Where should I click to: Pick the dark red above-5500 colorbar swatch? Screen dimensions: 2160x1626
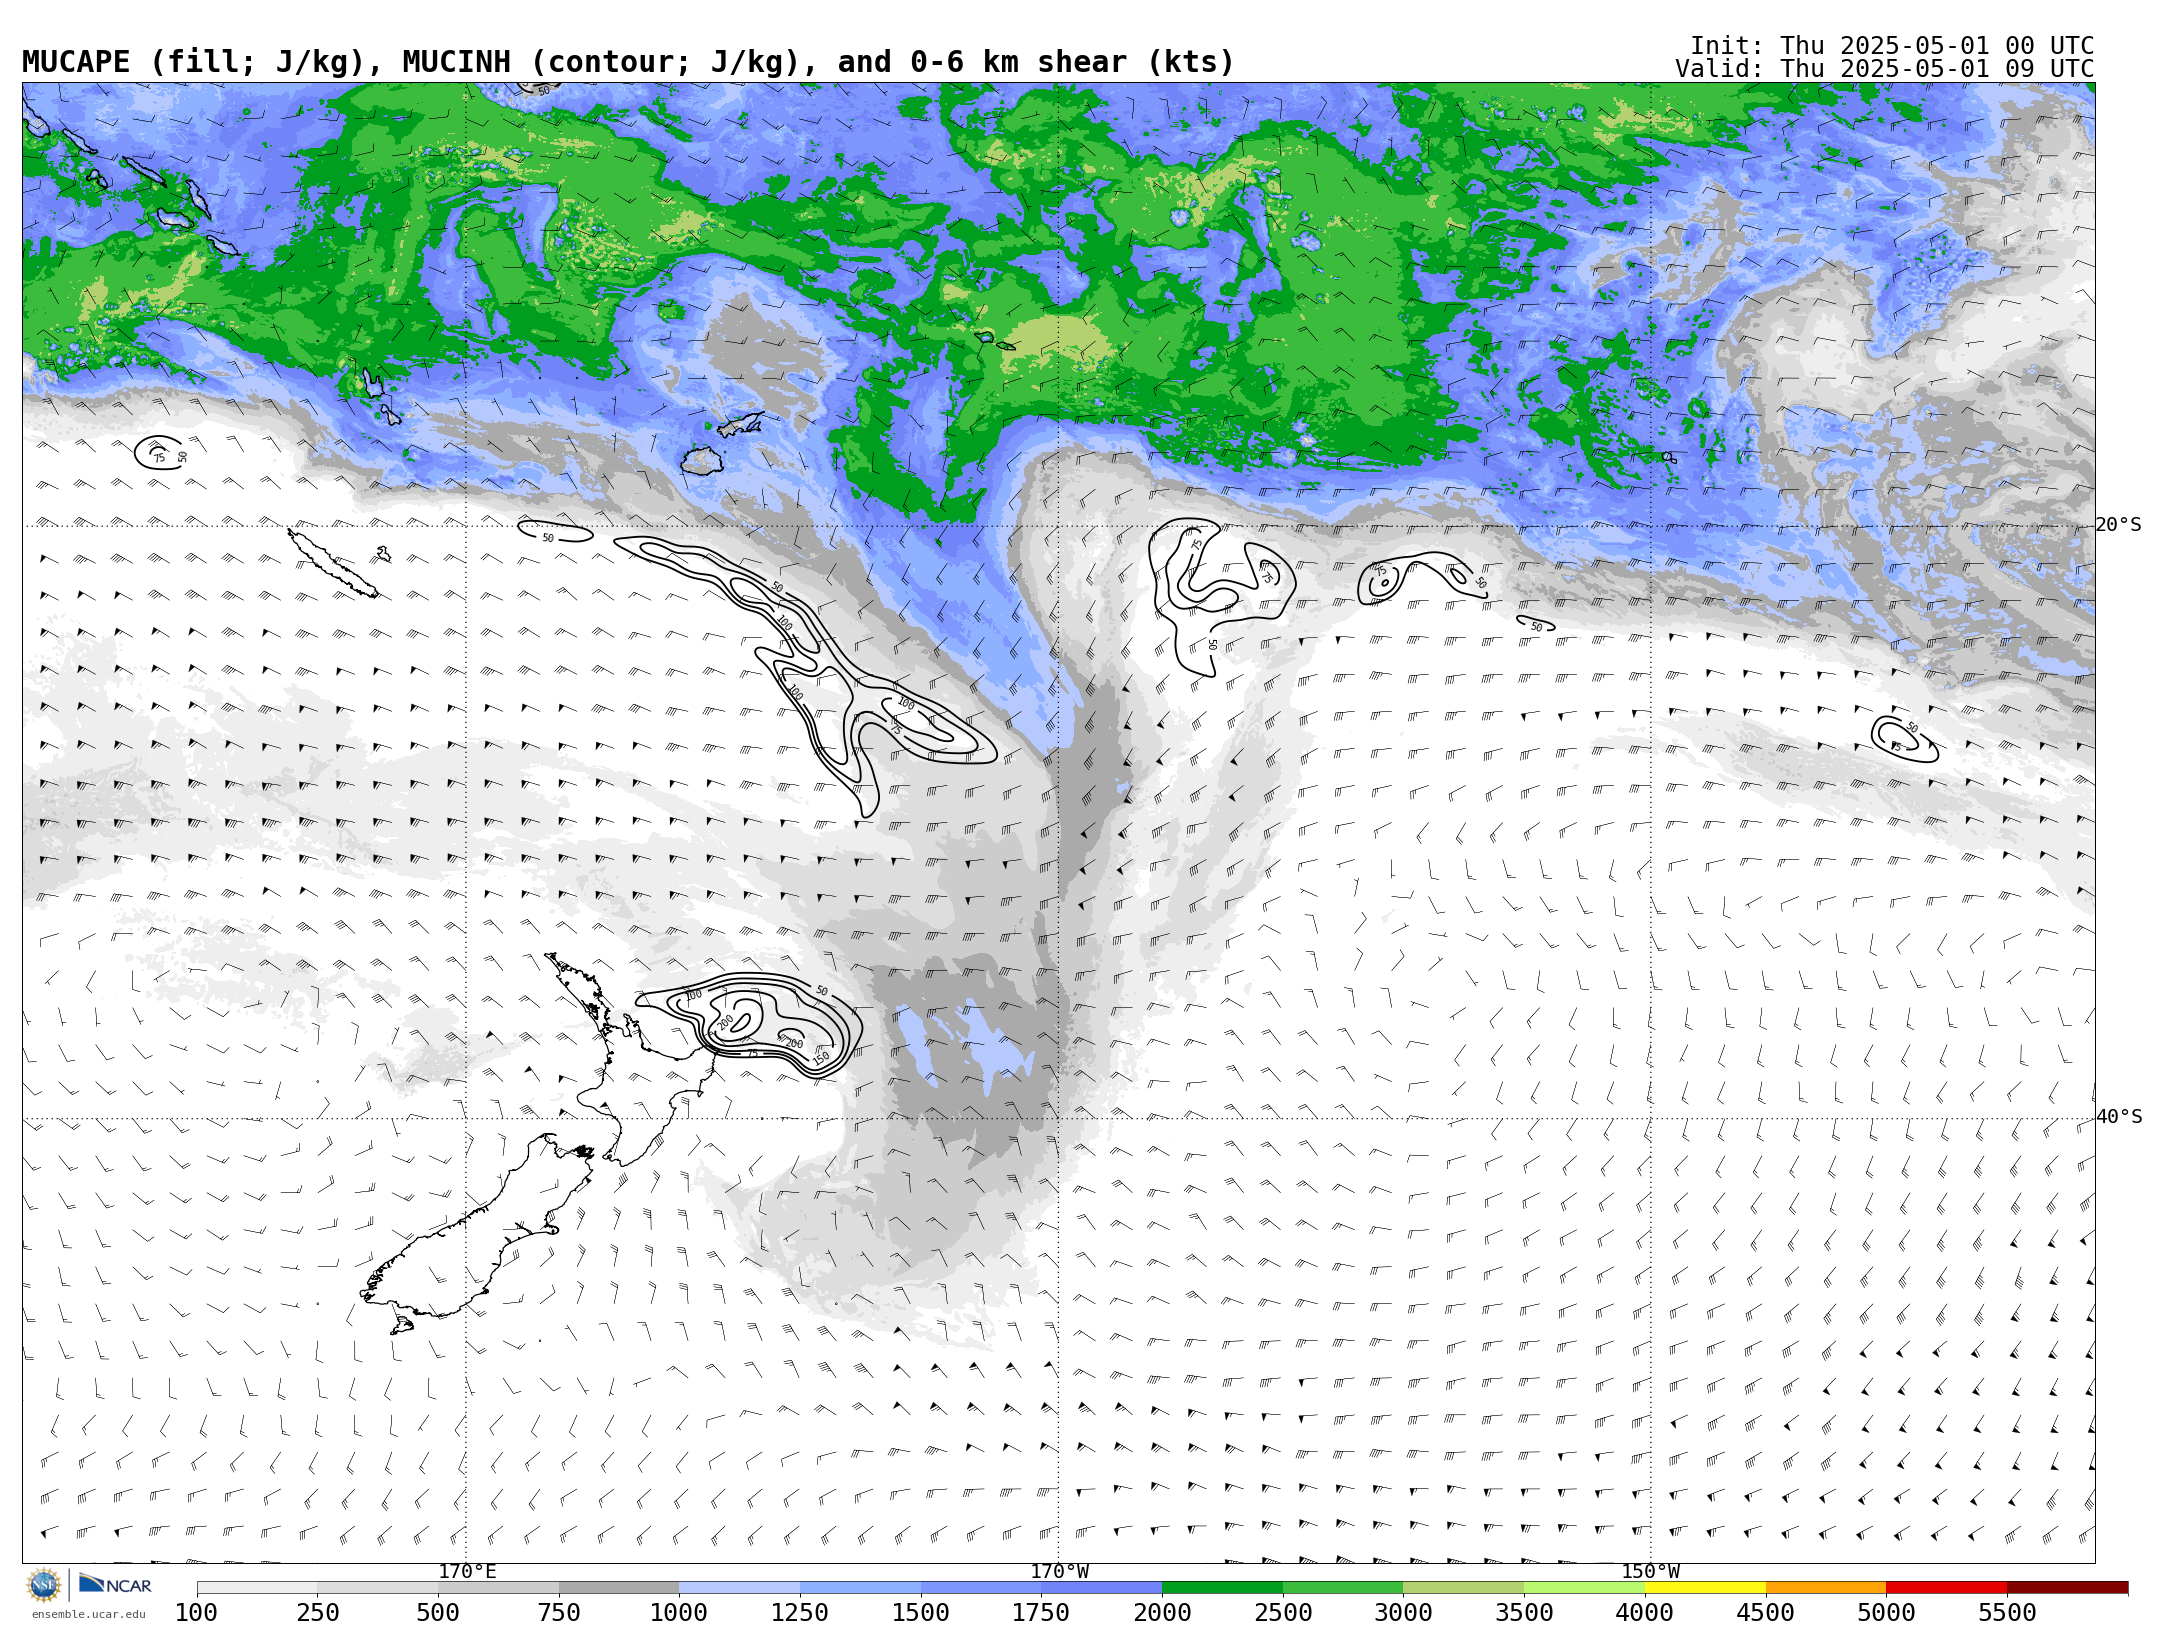(x=2067, y=1588)
